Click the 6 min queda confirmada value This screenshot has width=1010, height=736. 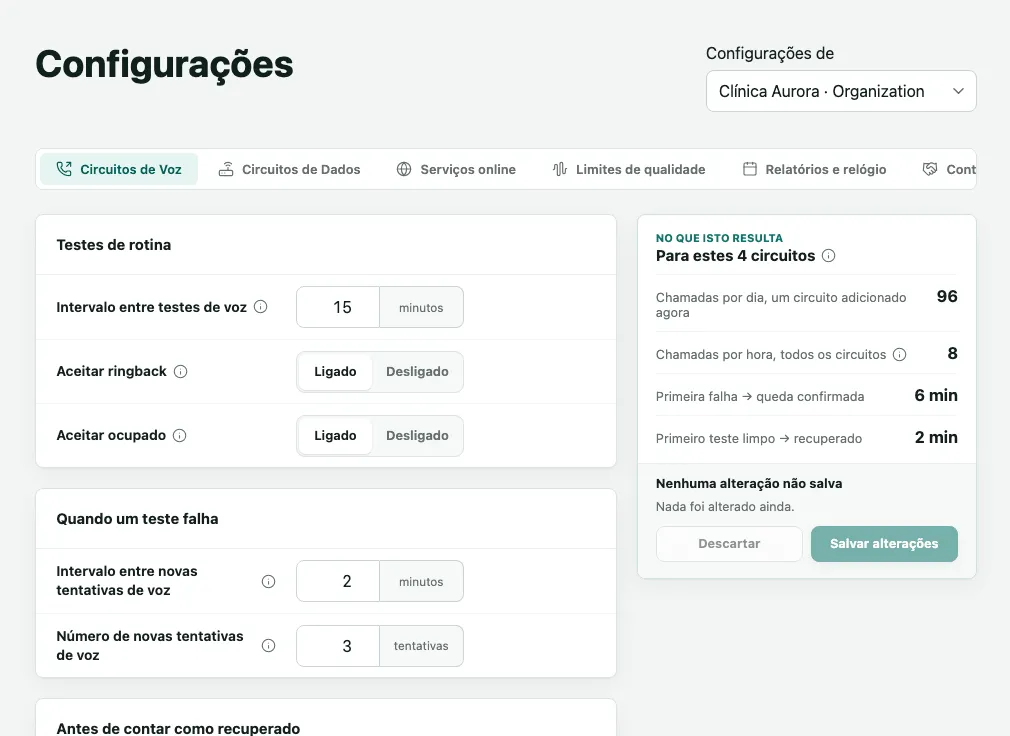pos(936,395)
